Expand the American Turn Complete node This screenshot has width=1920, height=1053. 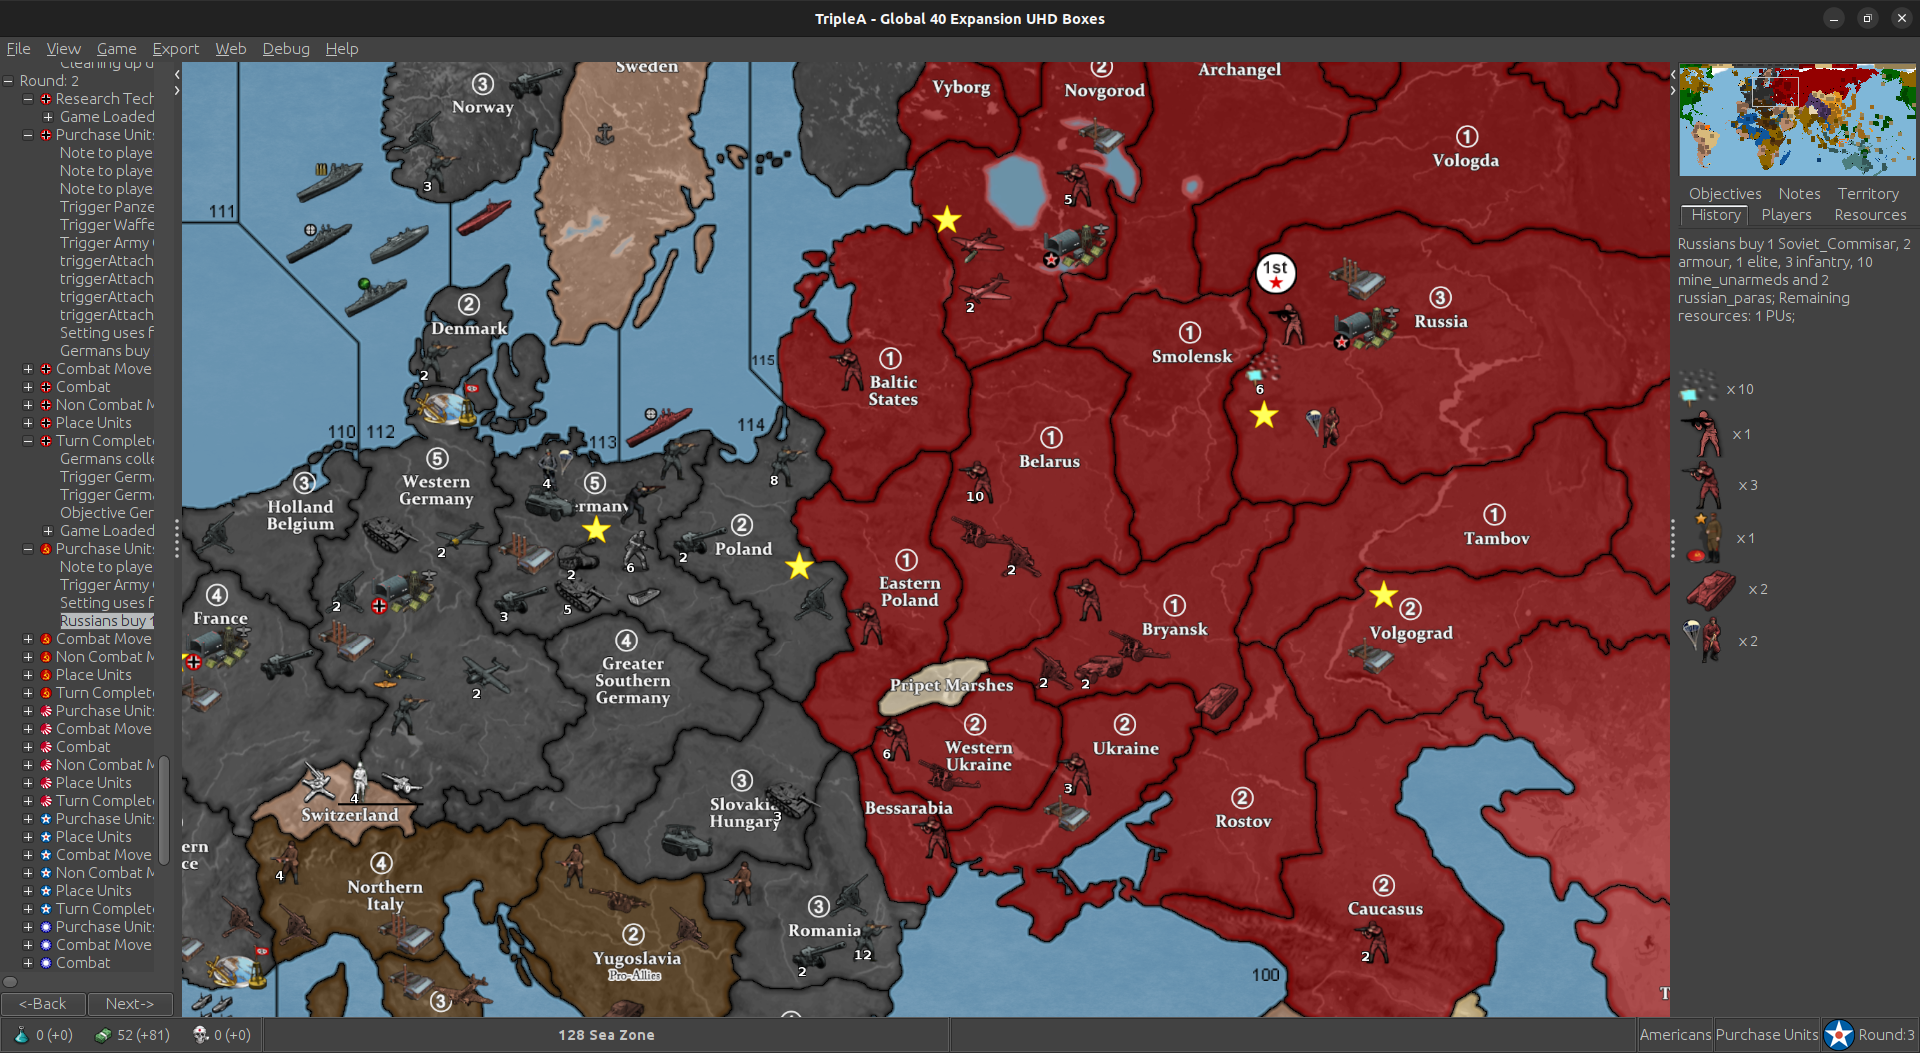[x=28, y=909]
